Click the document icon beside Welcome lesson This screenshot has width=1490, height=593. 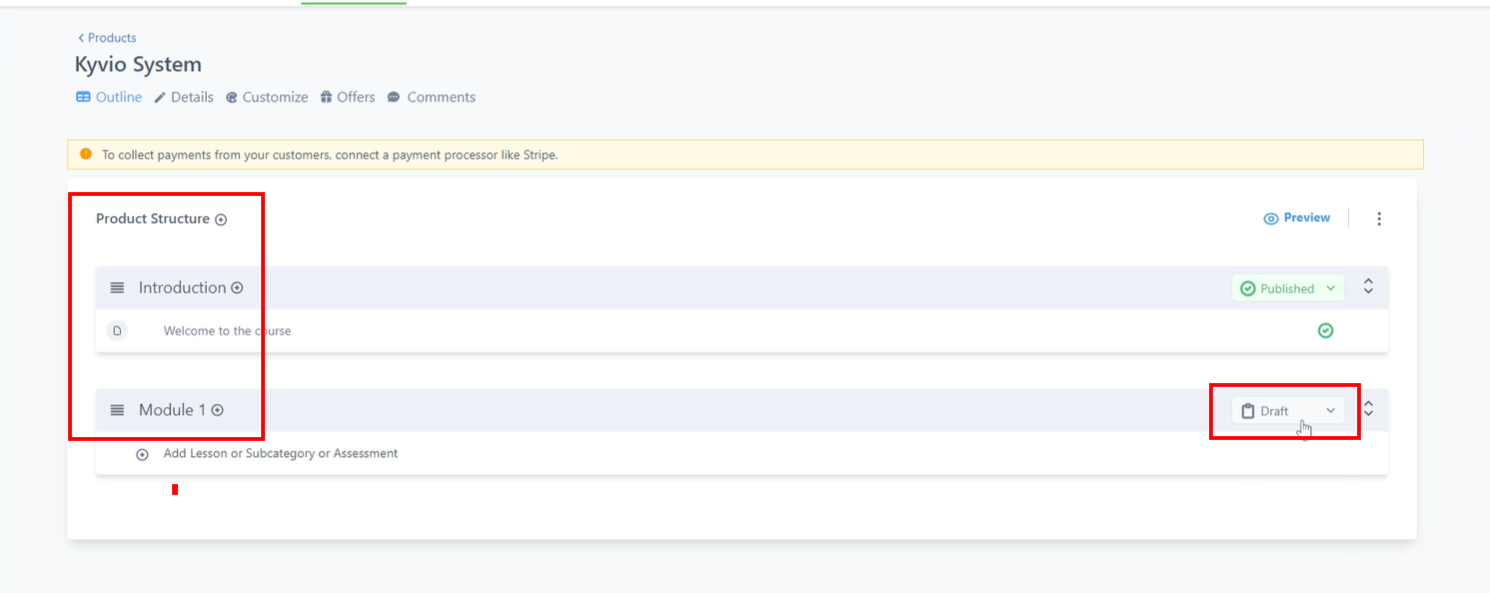117,331
